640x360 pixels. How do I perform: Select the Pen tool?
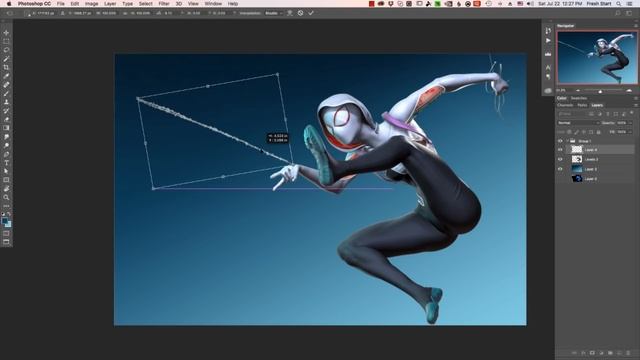pyautogui.click(x=6, y=154)
